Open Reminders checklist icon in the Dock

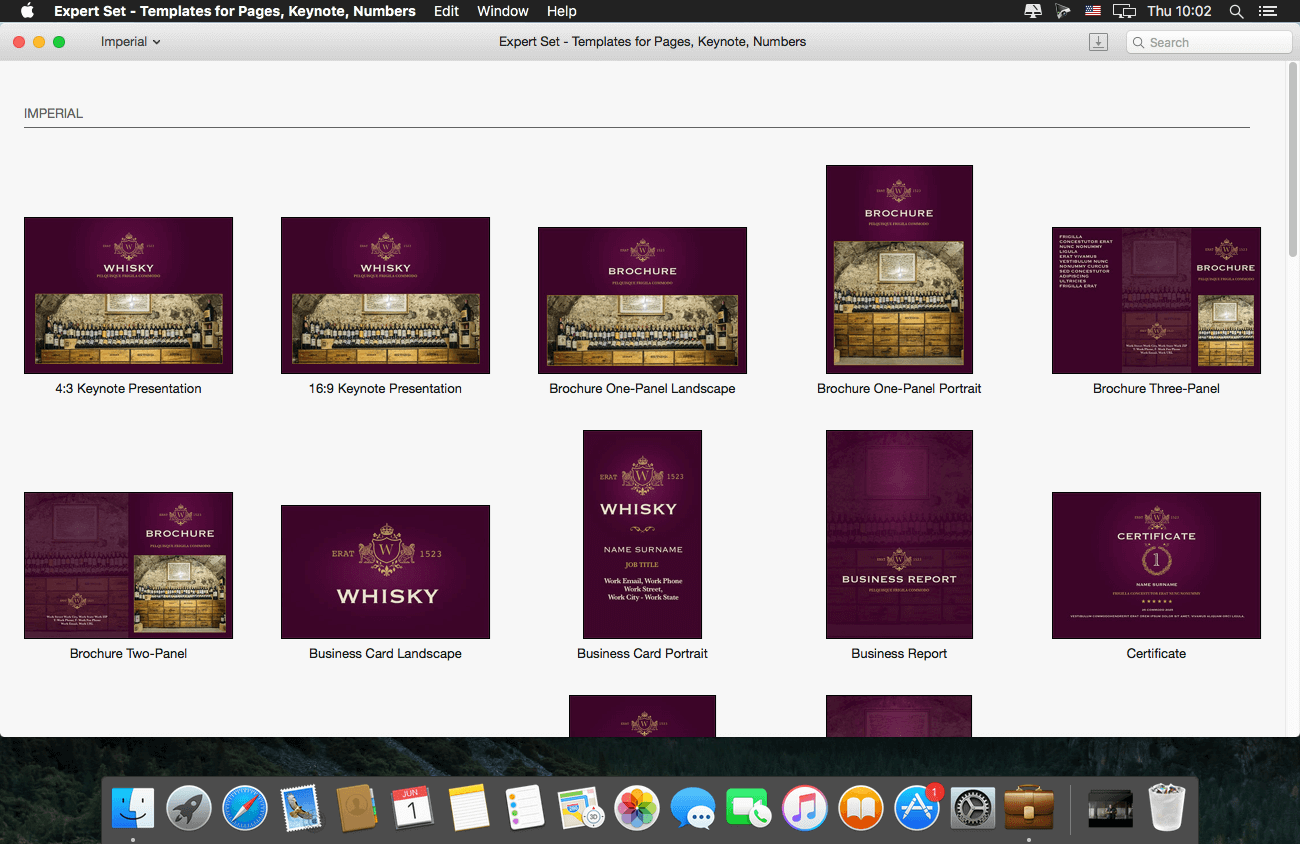(524, 808)
